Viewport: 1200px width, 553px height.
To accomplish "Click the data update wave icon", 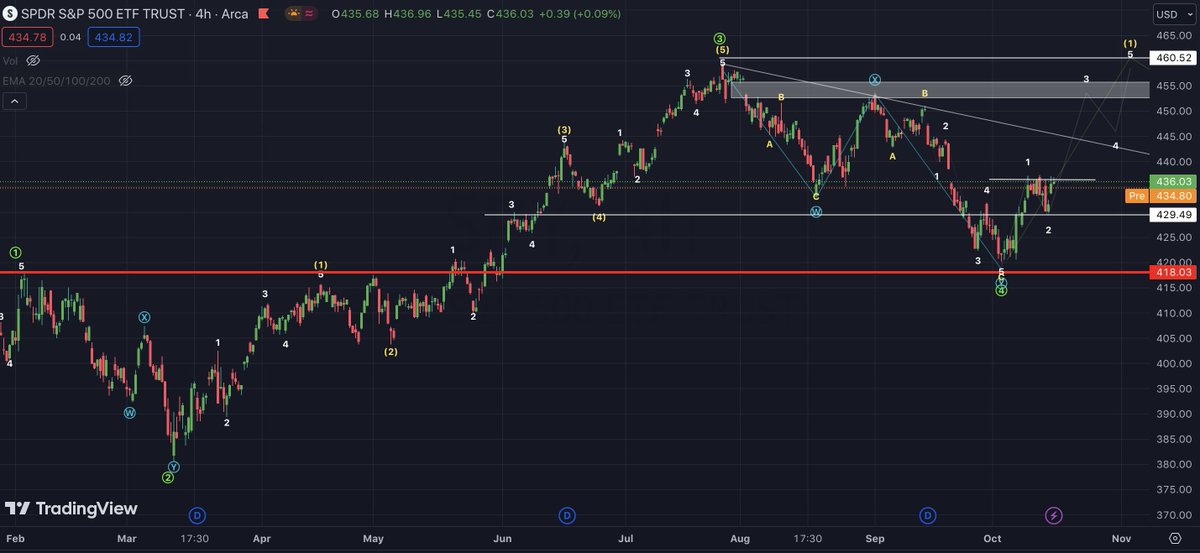I will [311, 14].
